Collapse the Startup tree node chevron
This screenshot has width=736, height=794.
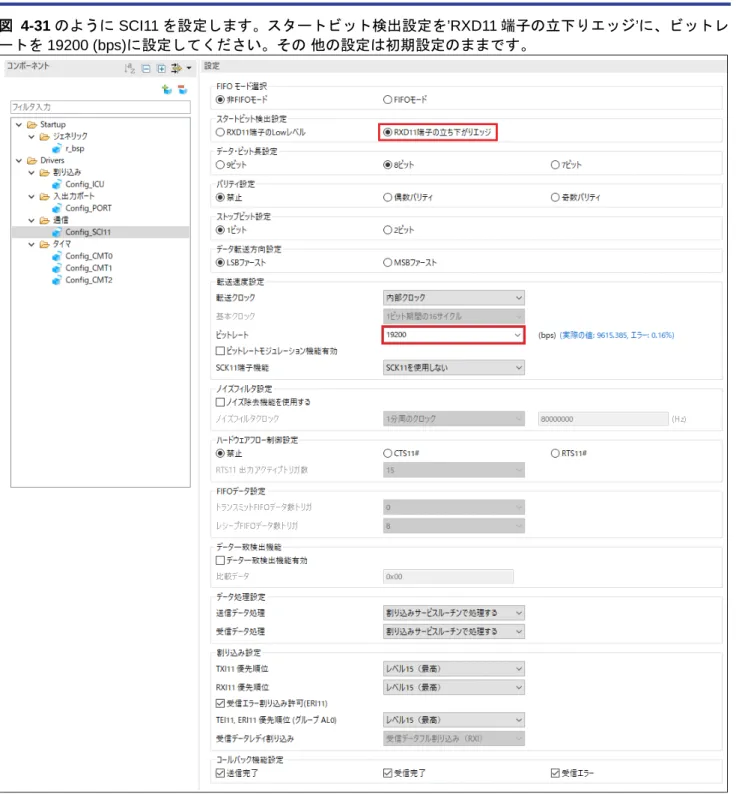pyautogui.click(x=19, y=125)
